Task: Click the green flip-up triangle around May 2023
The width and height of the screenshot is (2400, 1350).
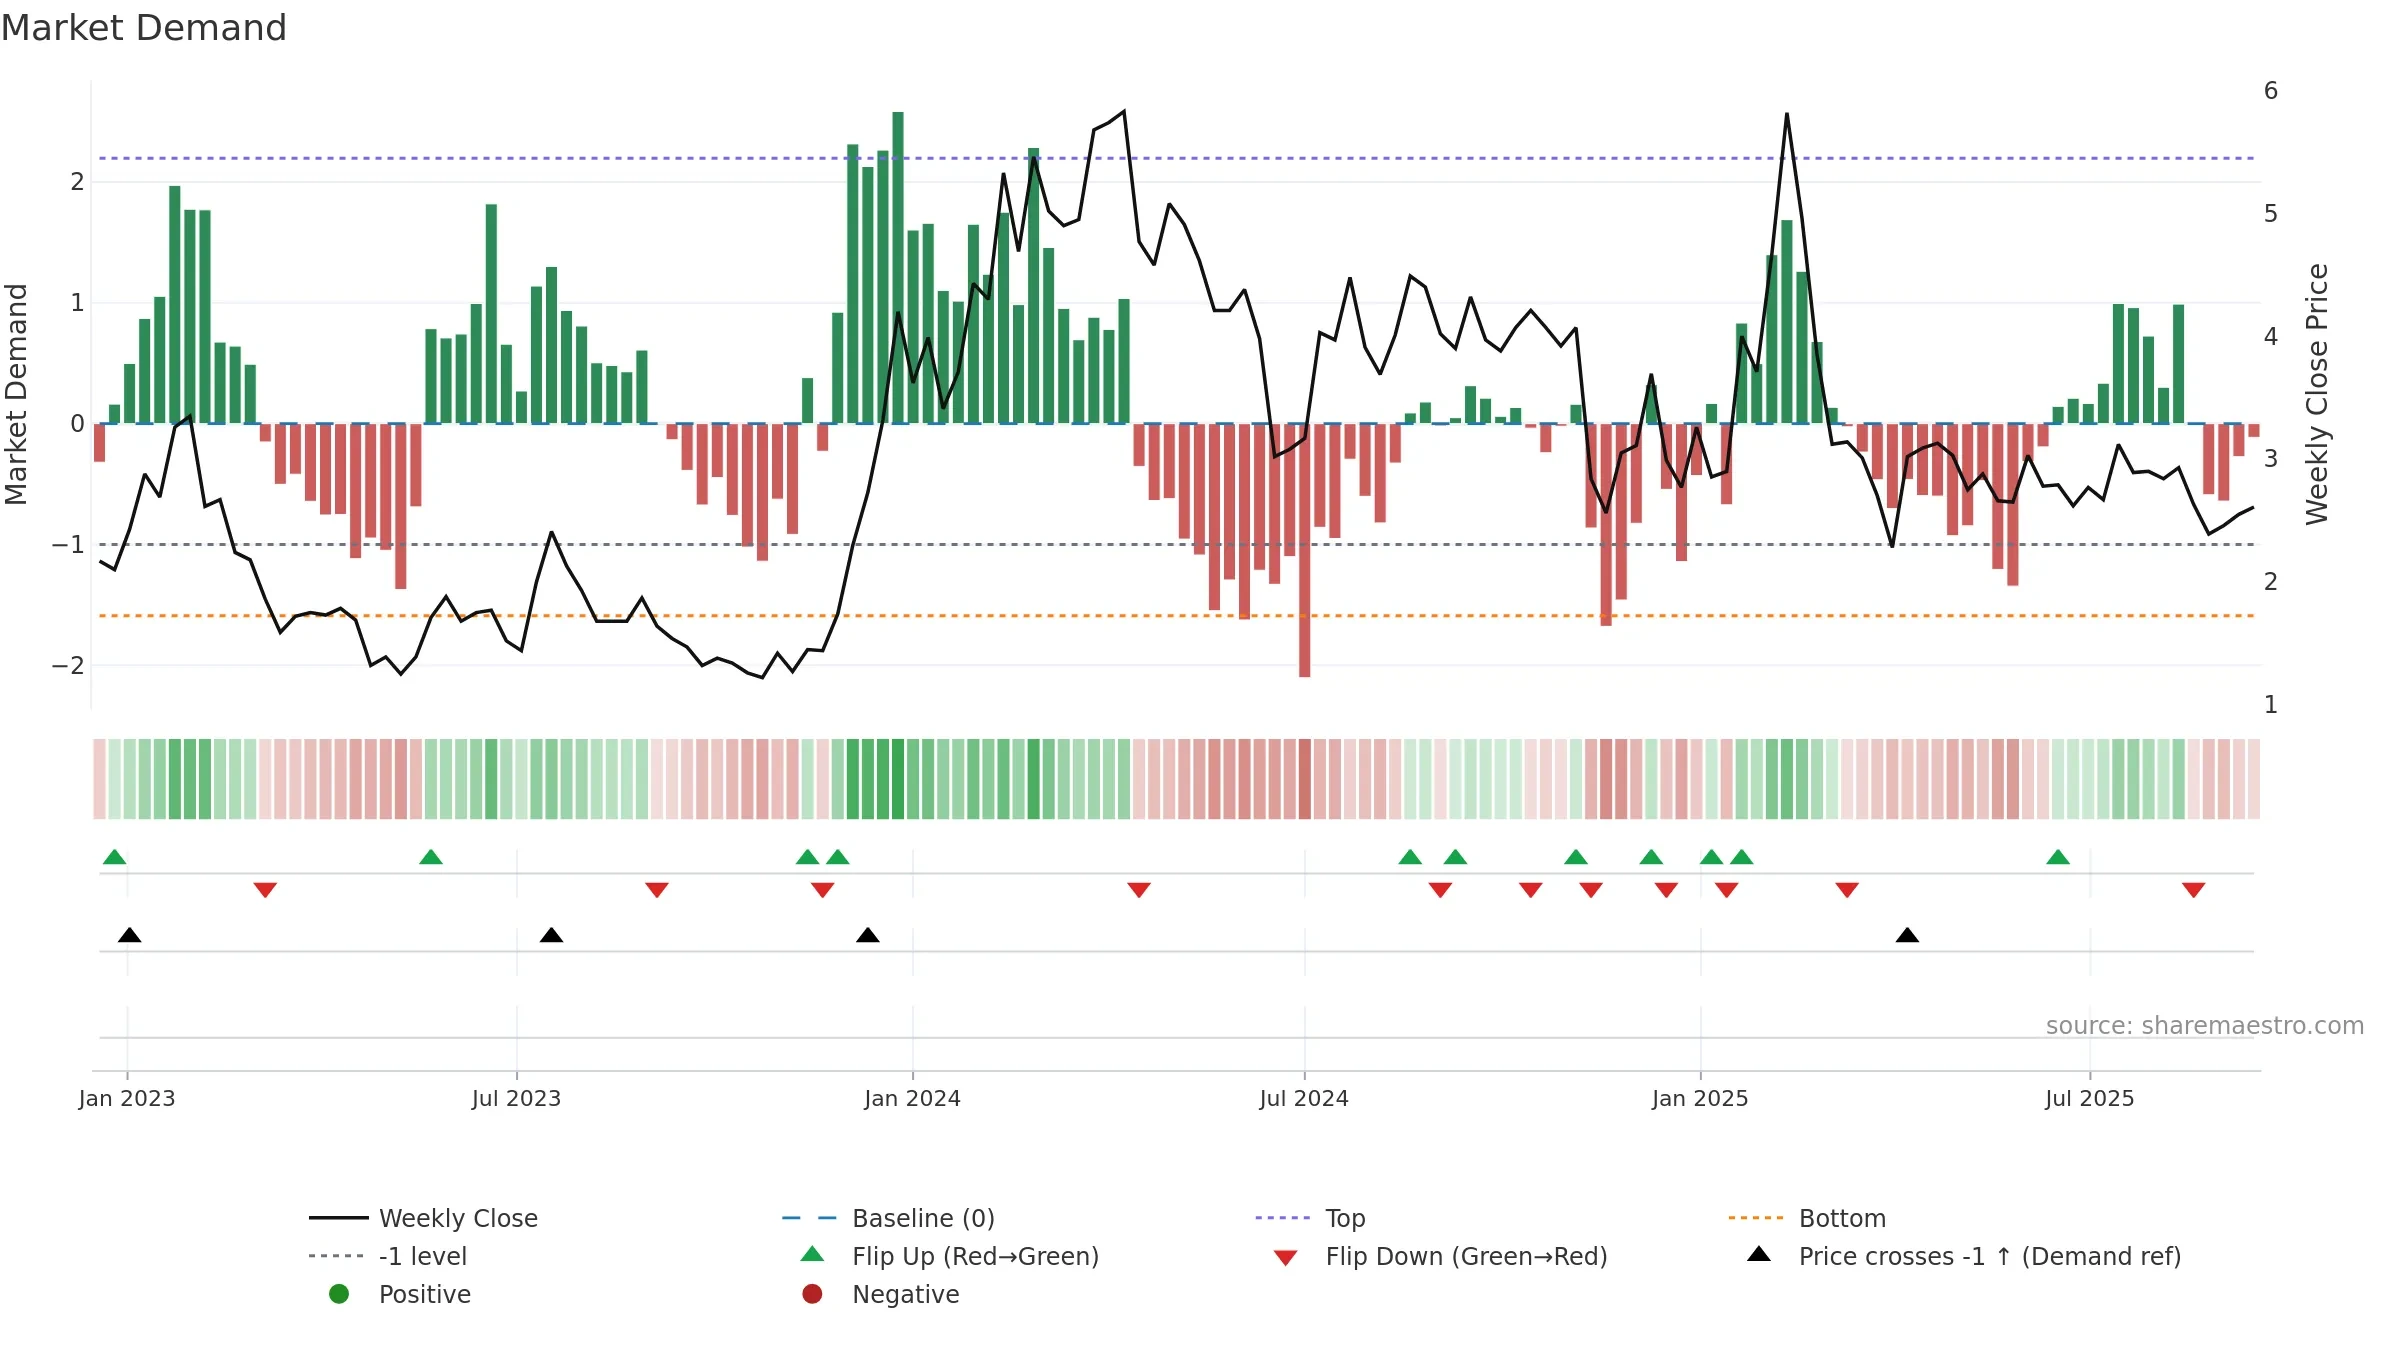Action: point(431,857)
